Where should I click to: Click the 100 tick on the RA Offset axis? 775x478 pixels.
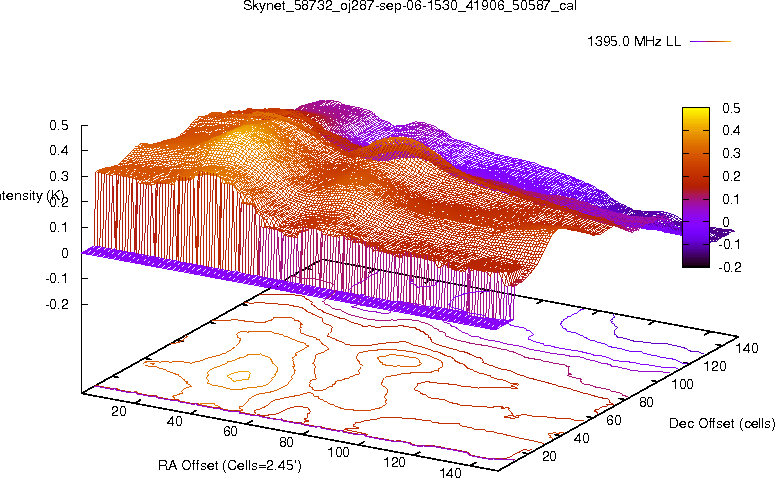[339, 452]
